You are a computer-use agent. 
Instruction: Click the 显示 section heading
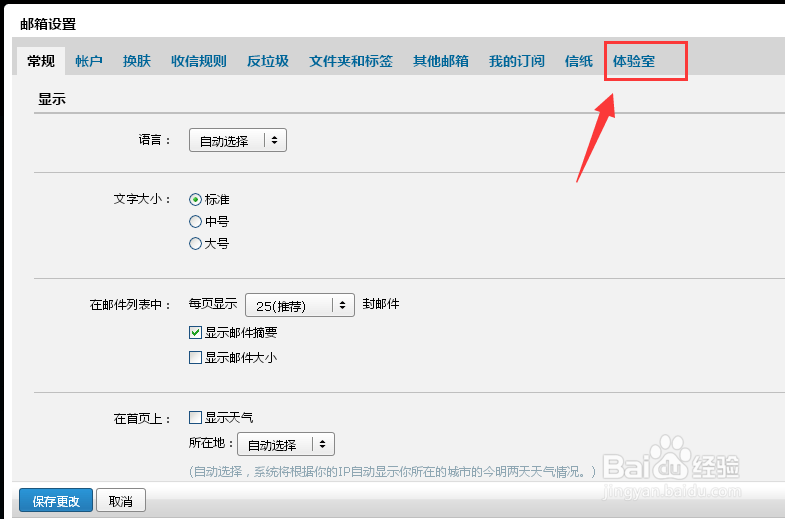point(52,99)
